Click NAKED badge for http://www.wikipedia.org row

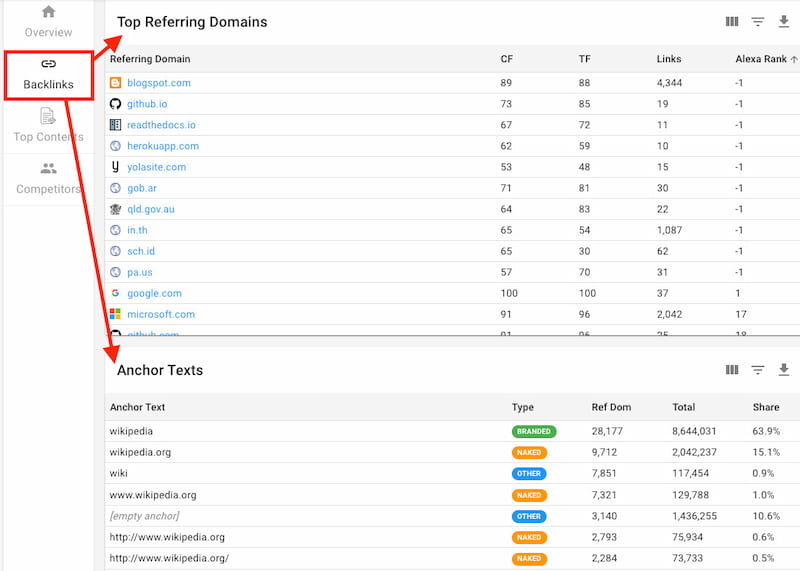pyautogui.click(x=529, y=537)
